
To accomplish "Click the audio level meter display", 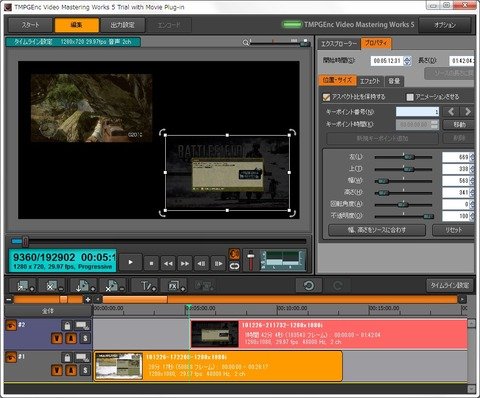I will click(x=282, y=260).
